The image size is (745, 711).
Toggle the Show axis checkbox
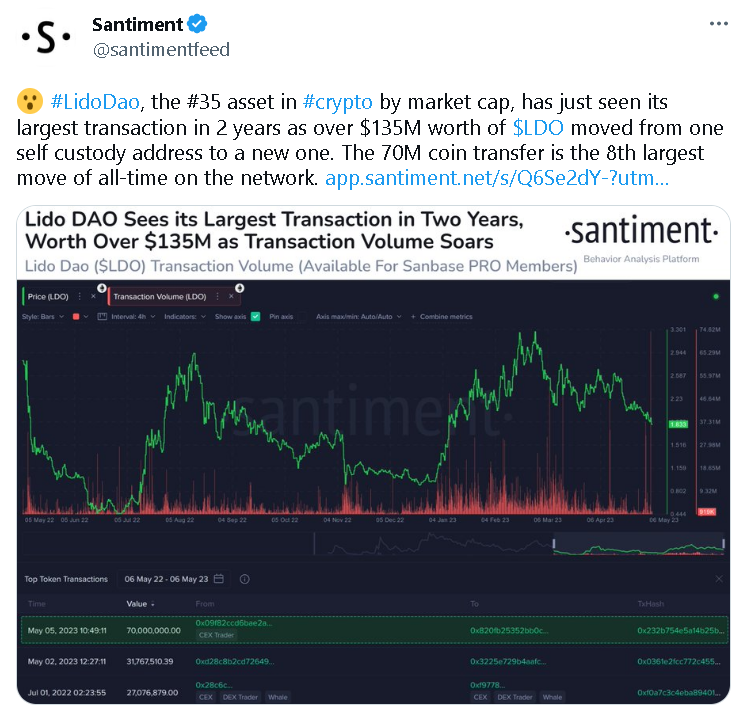(x=256, y=317)
